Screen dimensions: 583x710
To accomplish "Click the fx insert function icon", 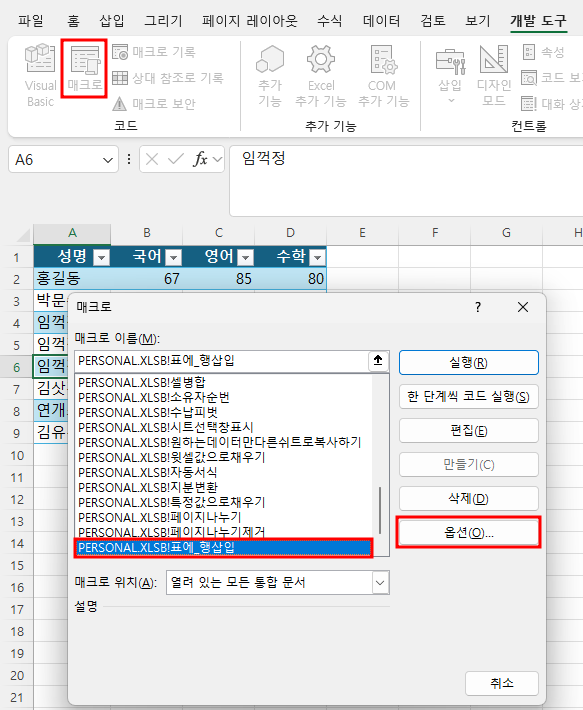I will 200,159.
